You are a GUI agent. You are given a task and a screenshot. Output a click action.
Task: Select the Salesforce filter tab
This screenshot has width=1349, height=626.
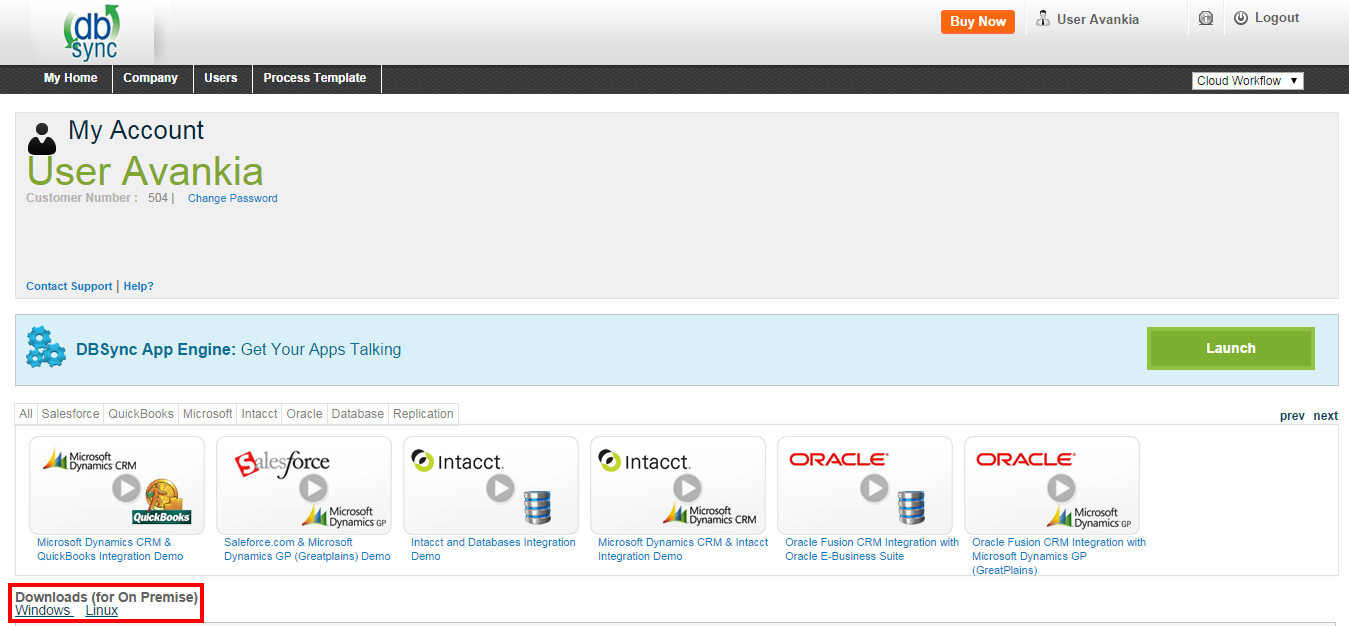click(x=70, y=414)
